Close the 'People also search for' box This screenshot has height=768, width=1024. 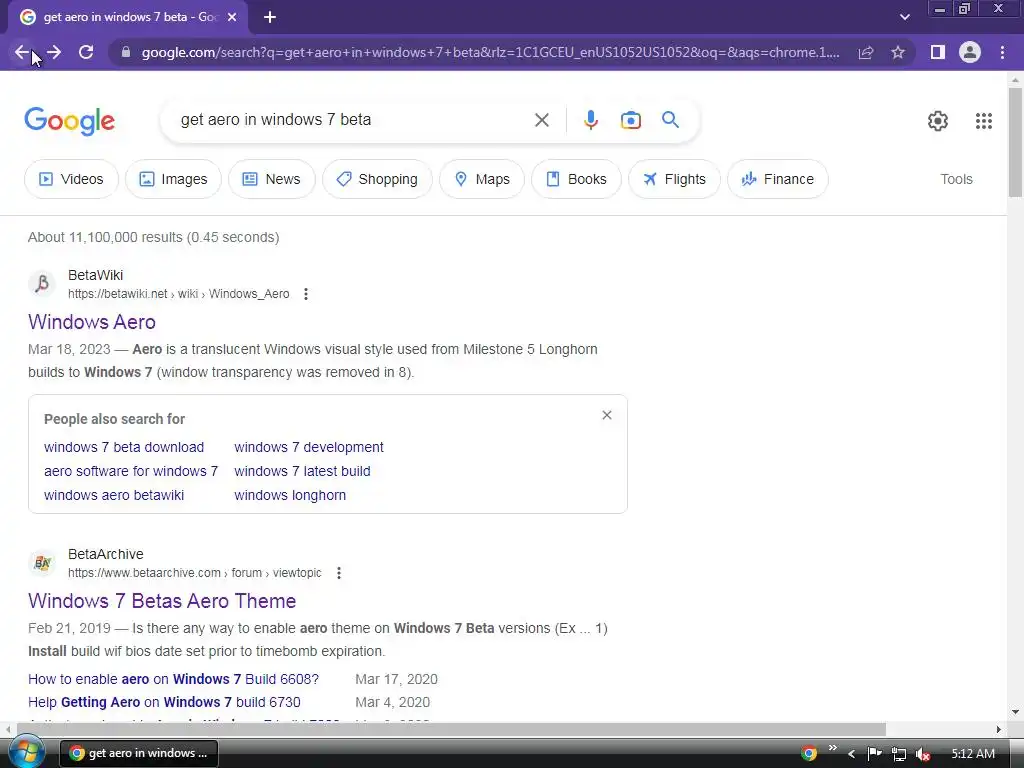point(607,415)
